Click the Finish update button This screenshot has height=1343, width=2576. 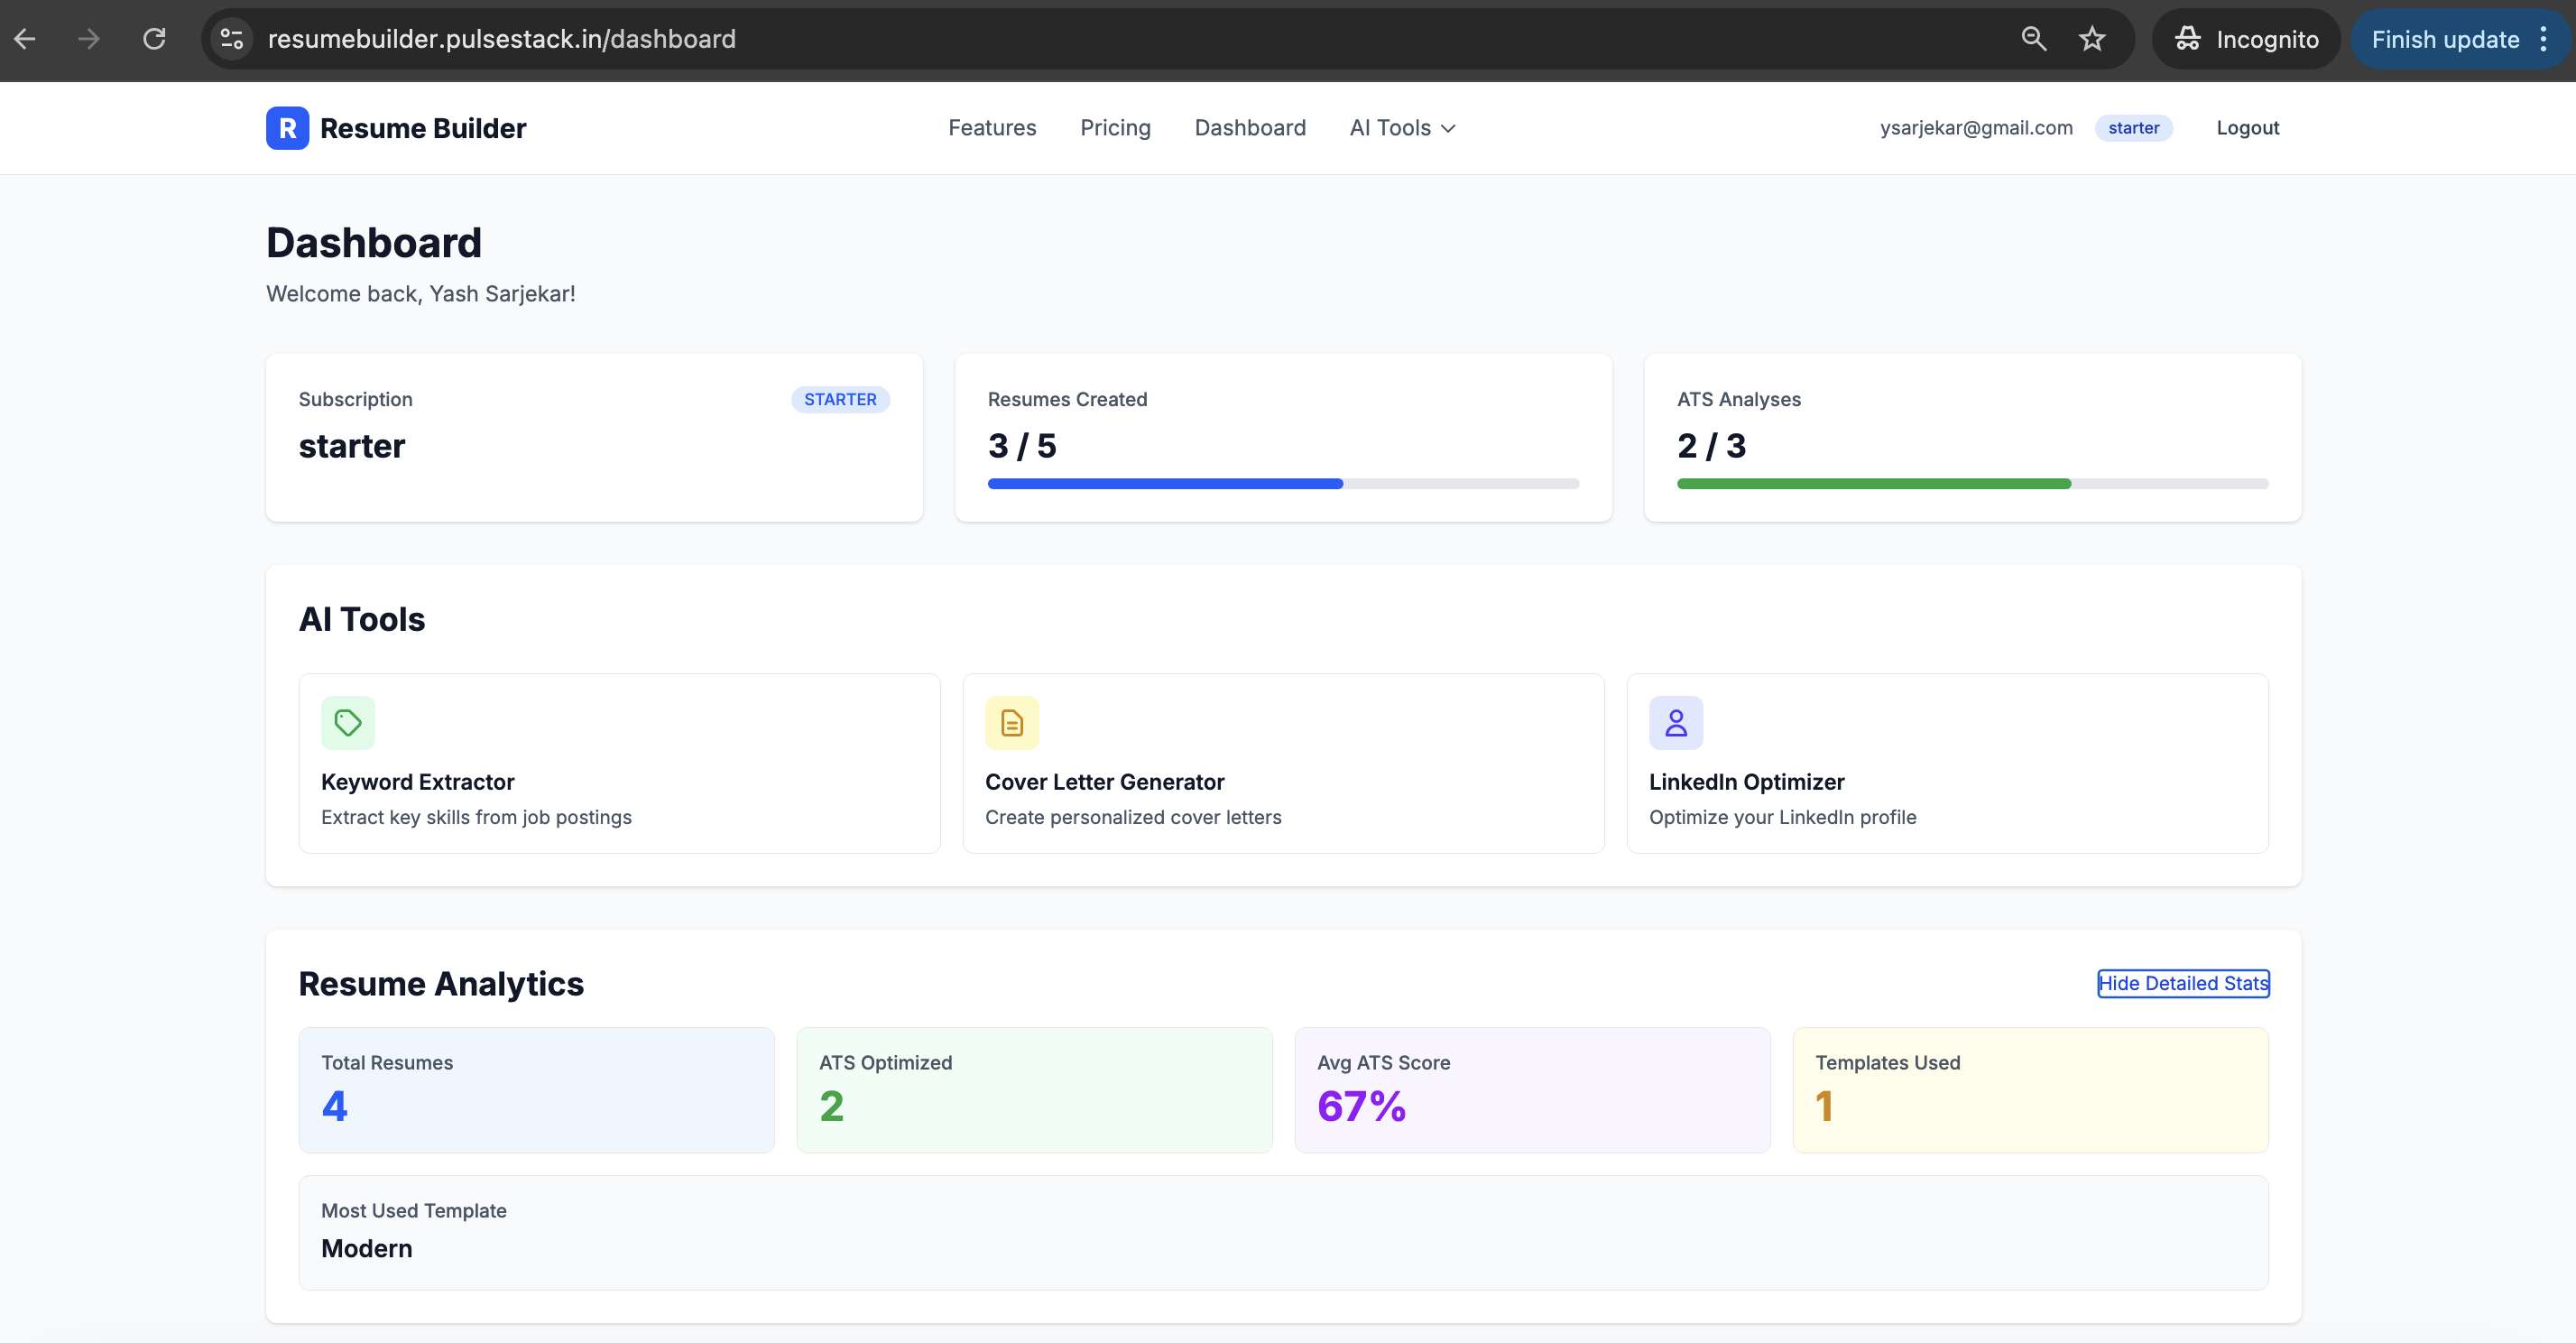click(x=2444, y=39)
